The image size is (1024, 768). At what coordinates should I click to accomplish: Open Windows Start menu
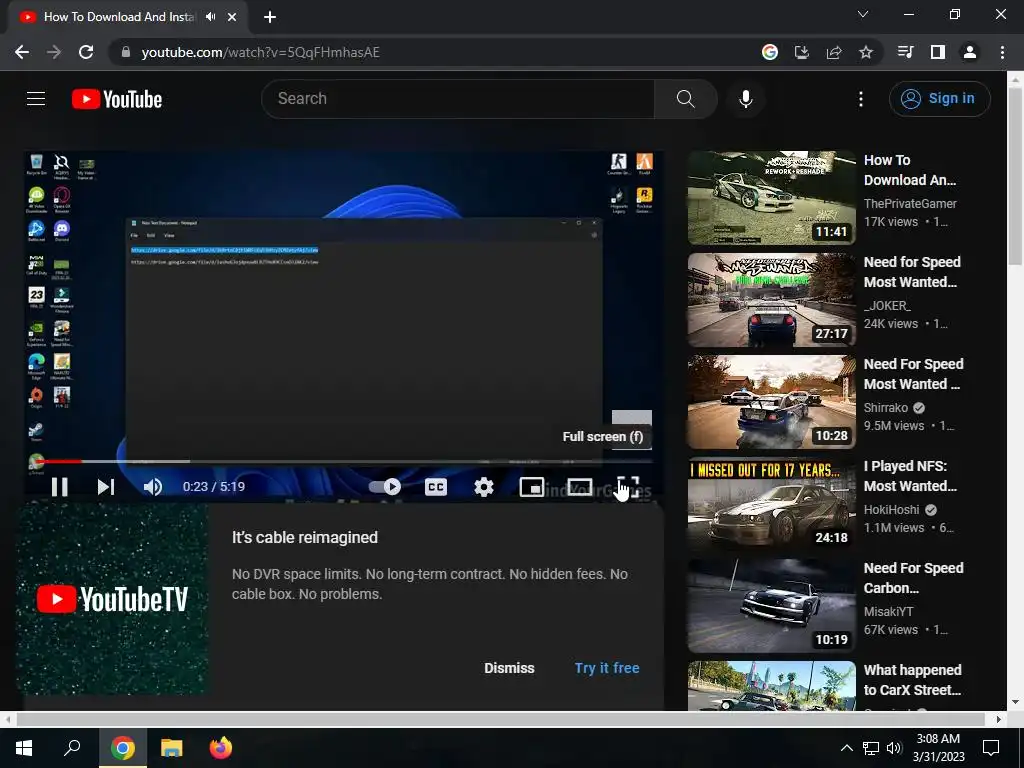click(24, 748)
